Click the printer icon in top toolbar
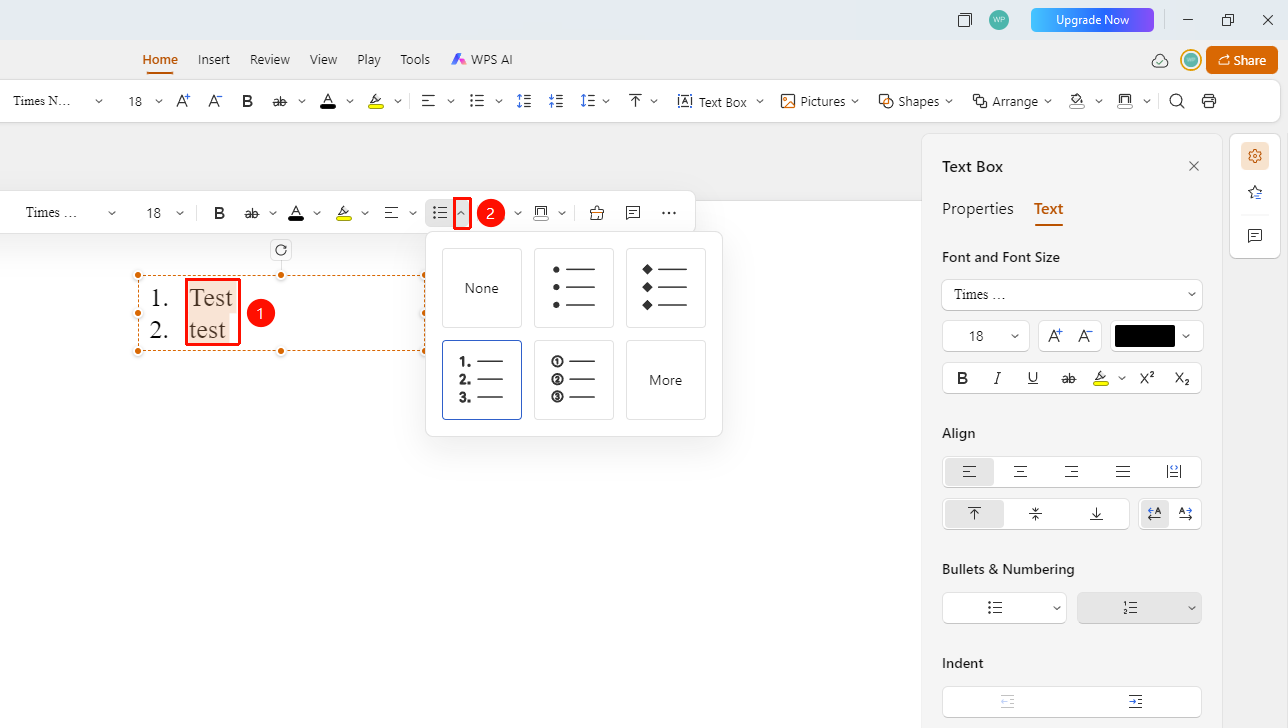Viewport: 1288px width, 728px height. 1209,101
